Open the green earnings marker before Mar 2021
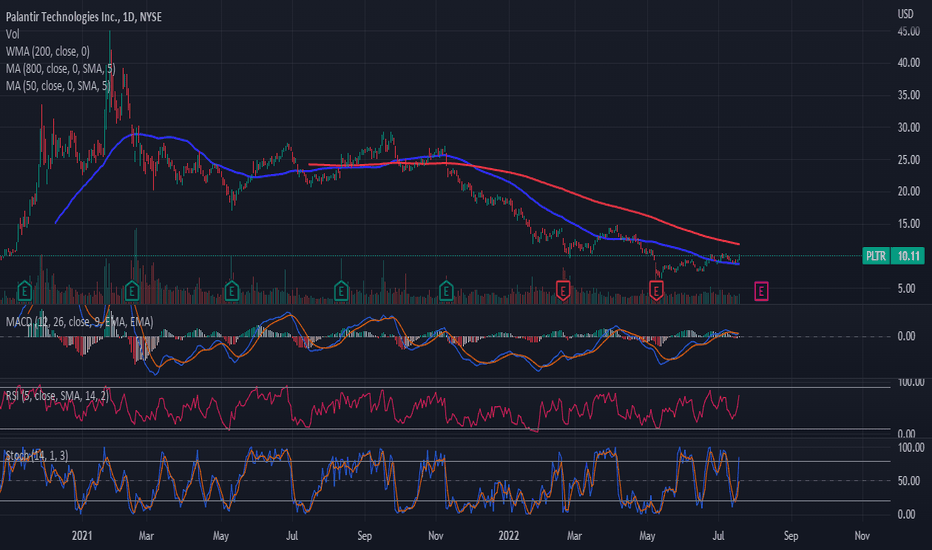 point(132,291)
